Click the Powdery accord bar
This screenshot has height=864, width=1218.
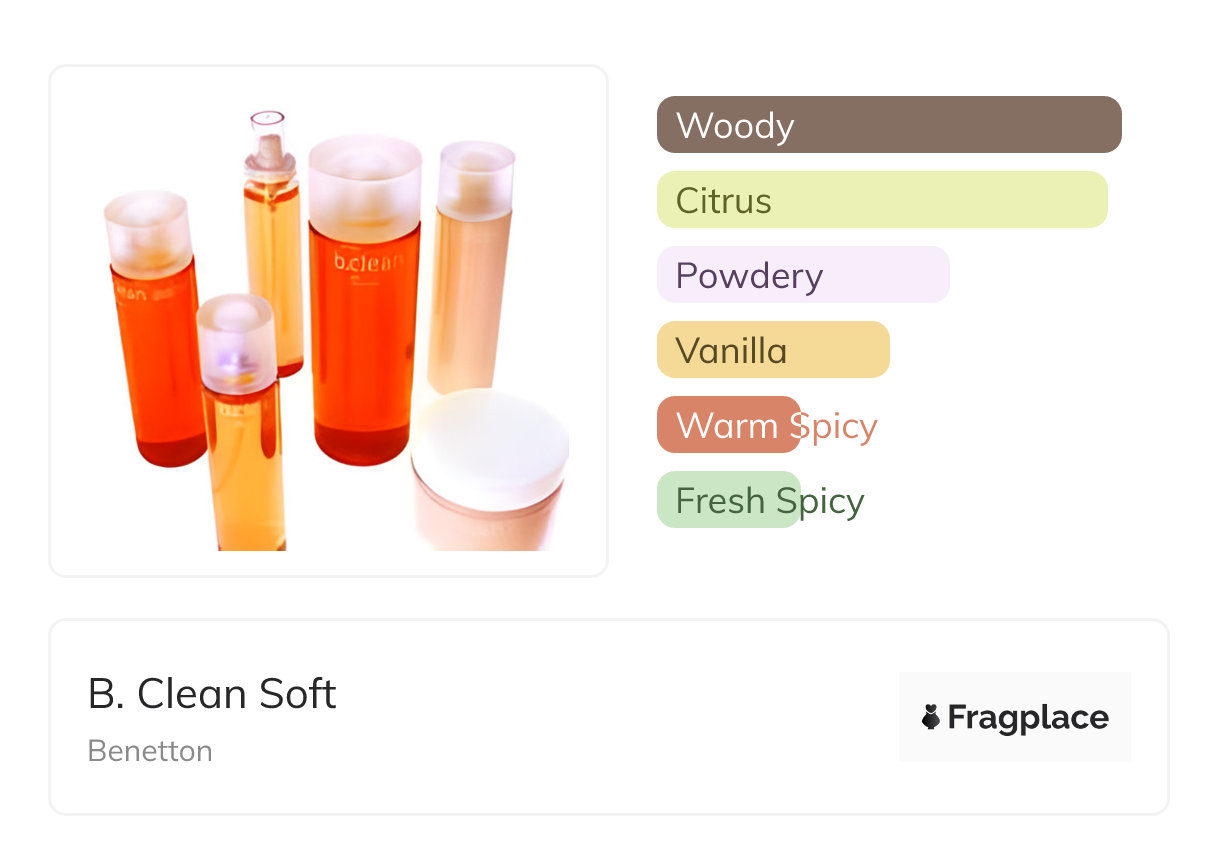803,275
